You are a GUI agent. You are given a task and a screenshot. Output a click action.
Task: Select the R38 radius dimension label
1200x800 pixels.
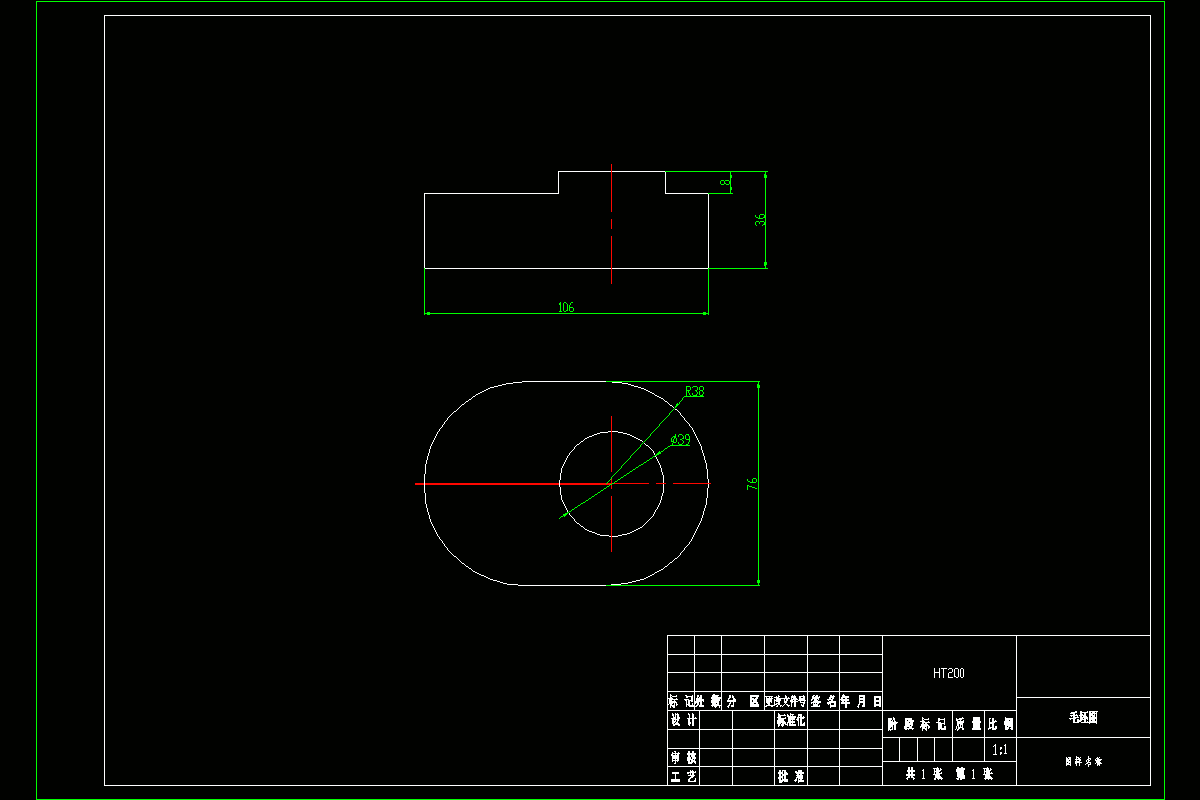694,391
